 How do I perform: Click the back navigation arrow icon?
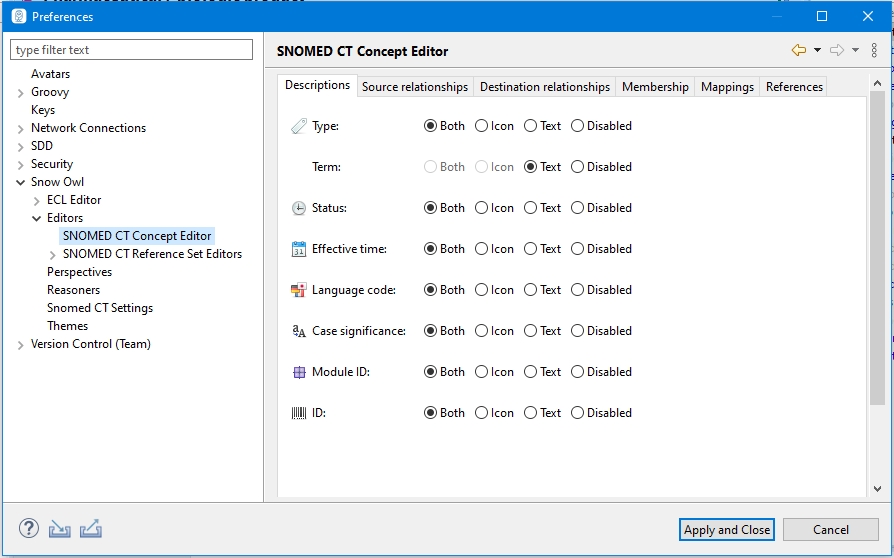point(798,50)
